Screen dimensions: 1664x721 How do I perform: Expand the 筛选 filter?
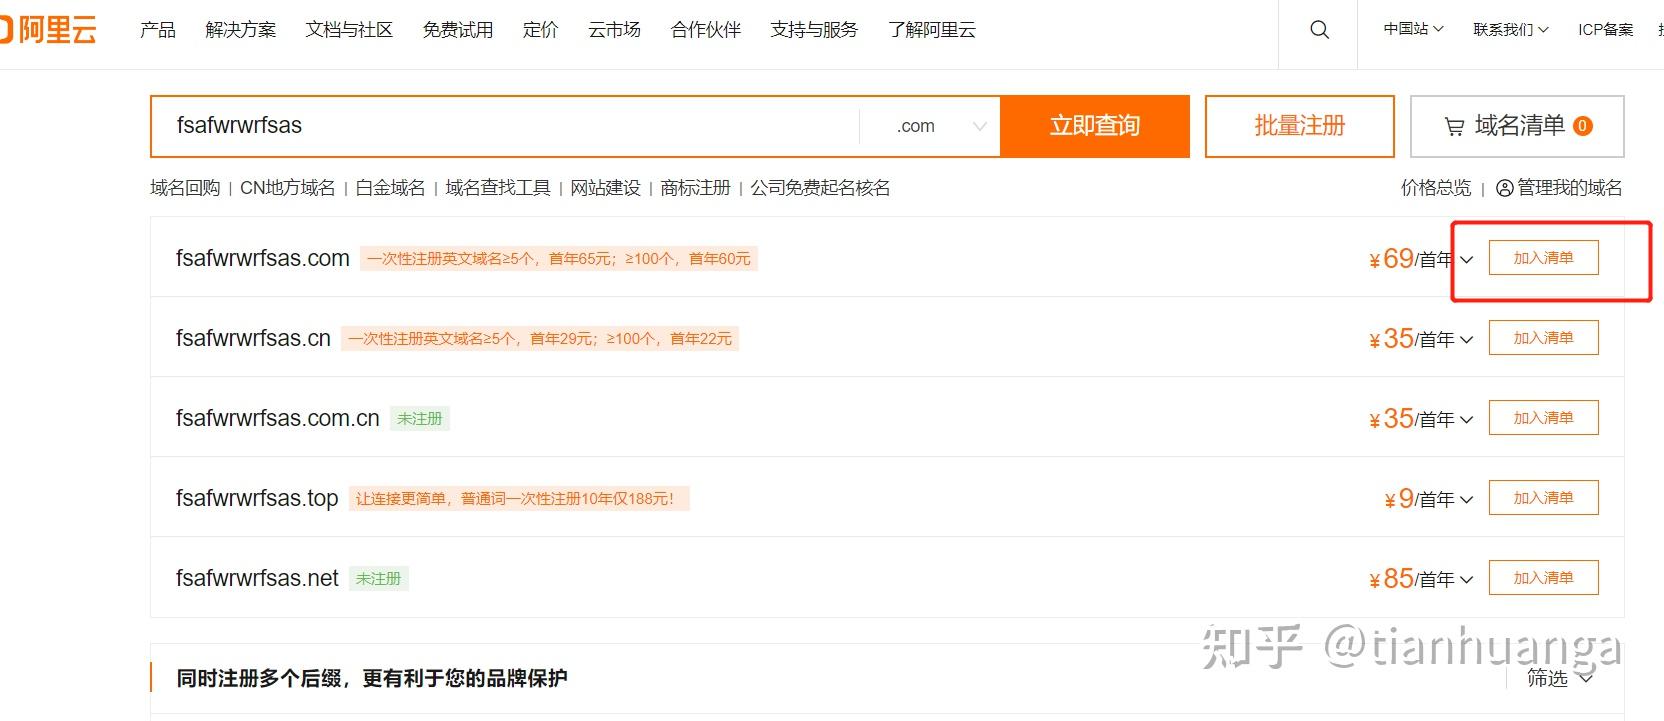1558,678
